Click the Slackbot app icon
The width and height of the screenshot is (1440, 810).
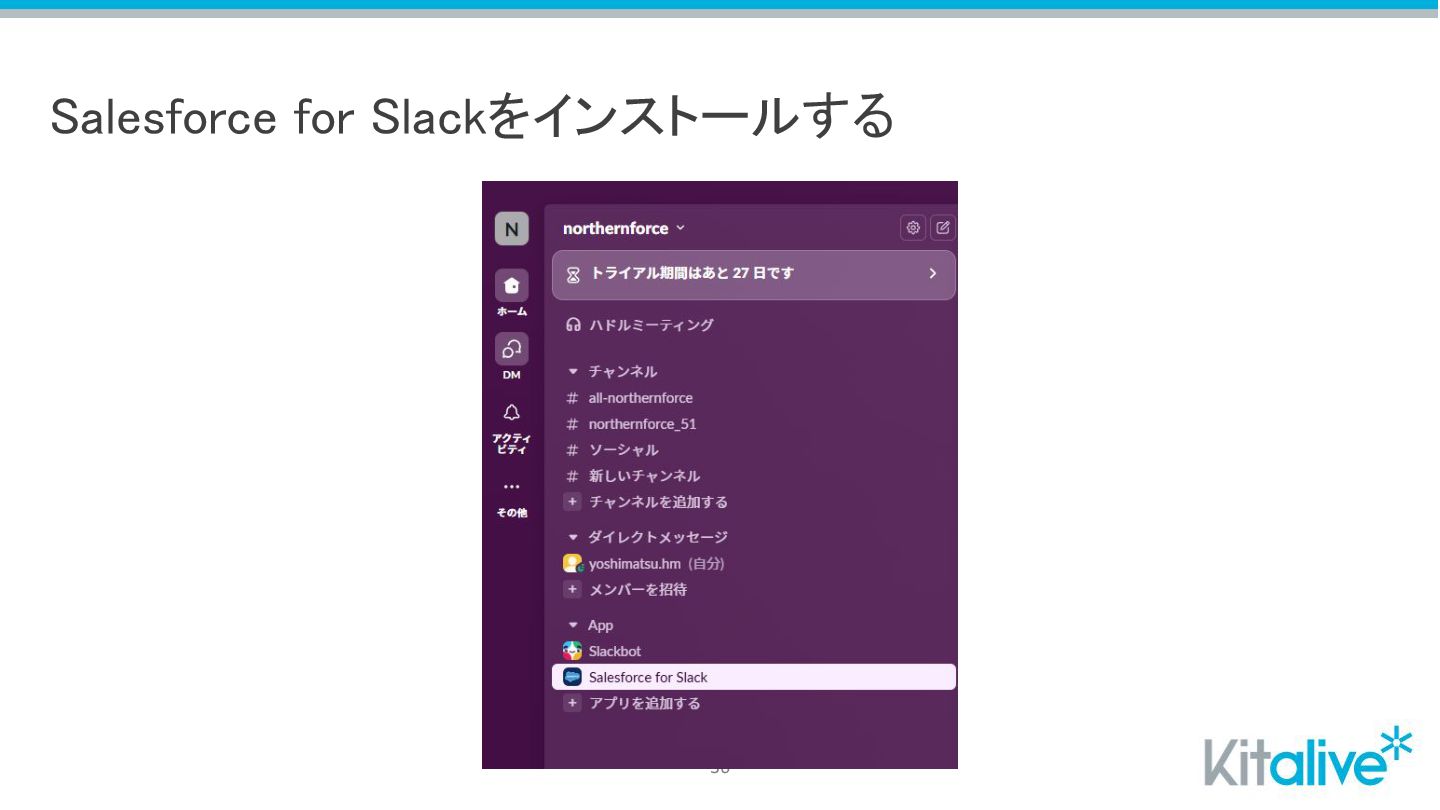572,651
